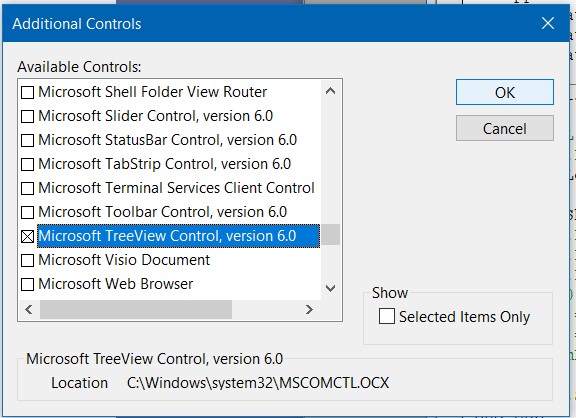Click the Cancel button
Image resolution: width=576 pixels, height=418 pixels.
tap(505, 128)
